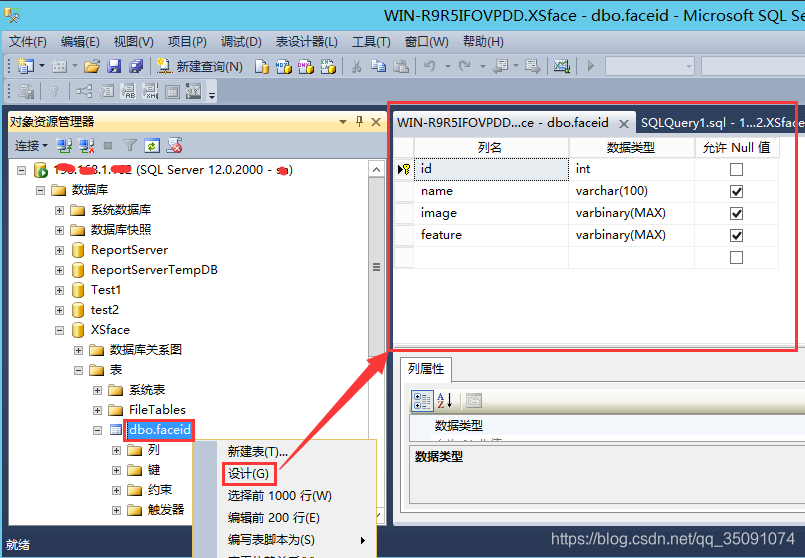The width and height of the screenshot is (805, 558).
Task: Click the Filter funnel icon in Object Explorer
Action: tap(130, 146)
